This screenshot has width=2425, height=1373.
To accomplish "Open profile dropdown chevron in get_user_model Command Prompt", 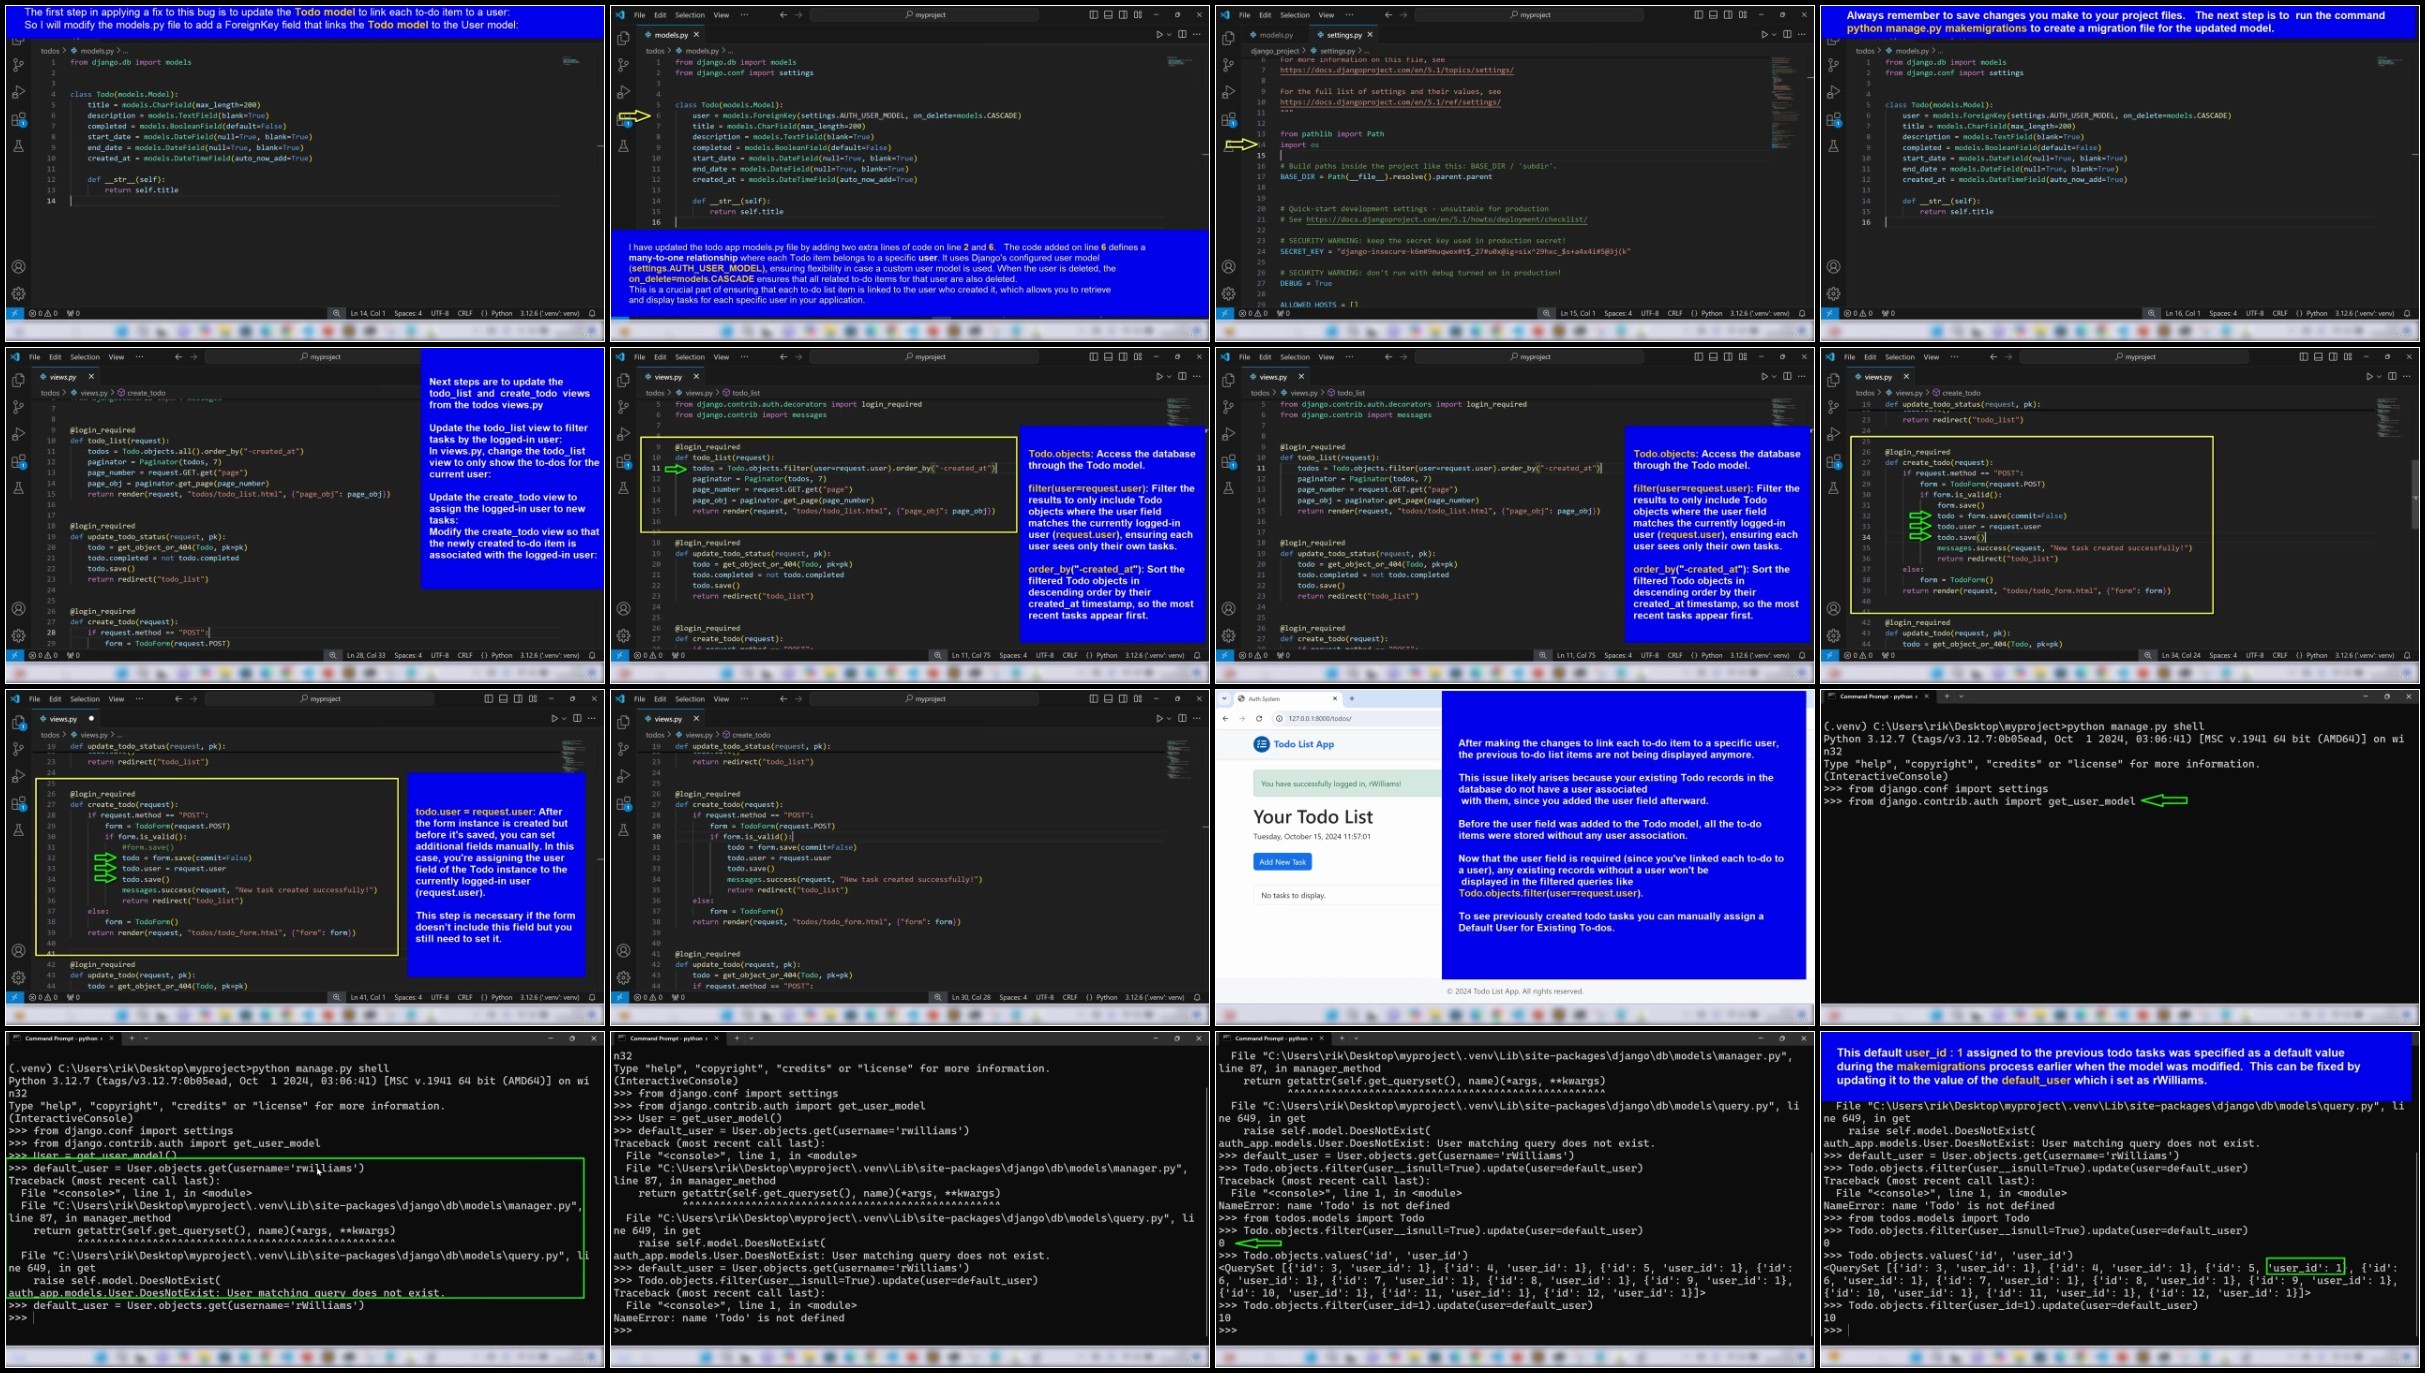I will click(x=1961, y=697).
